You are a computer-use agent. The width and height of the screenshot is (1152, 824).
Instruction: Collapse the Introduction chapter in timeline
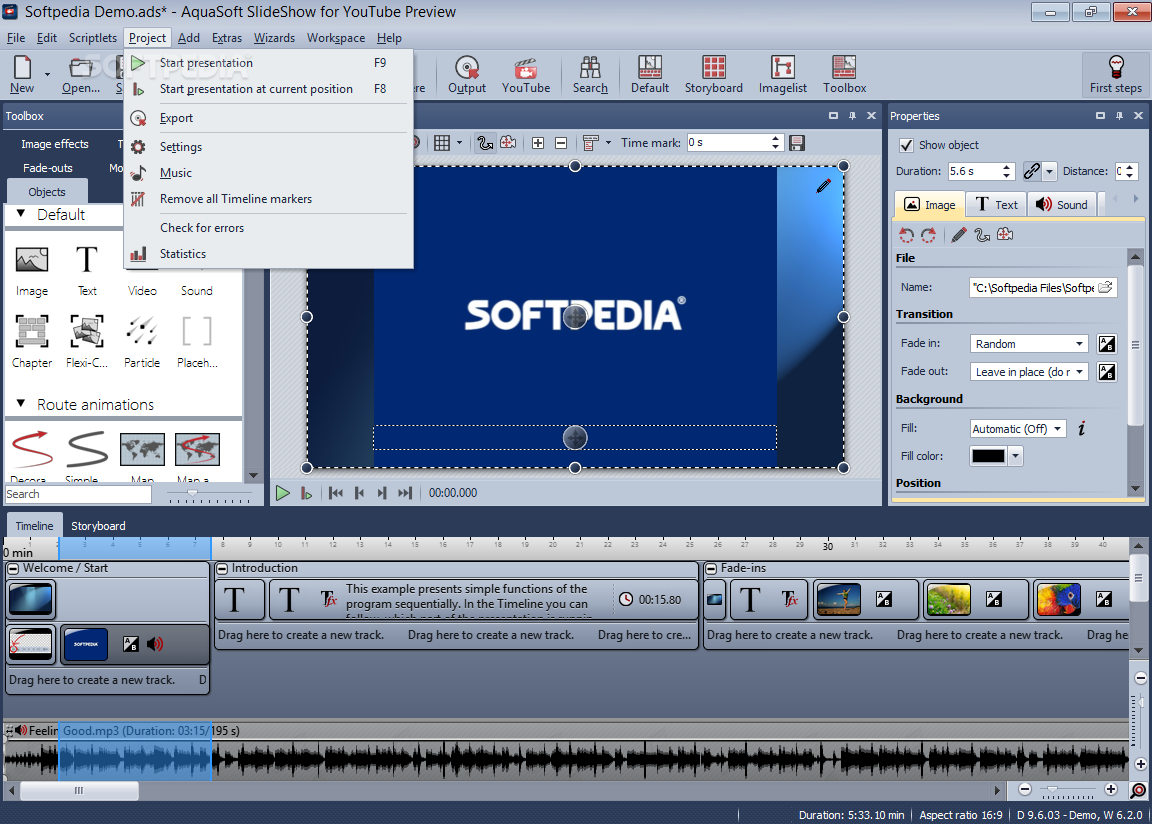click(222, 568)
